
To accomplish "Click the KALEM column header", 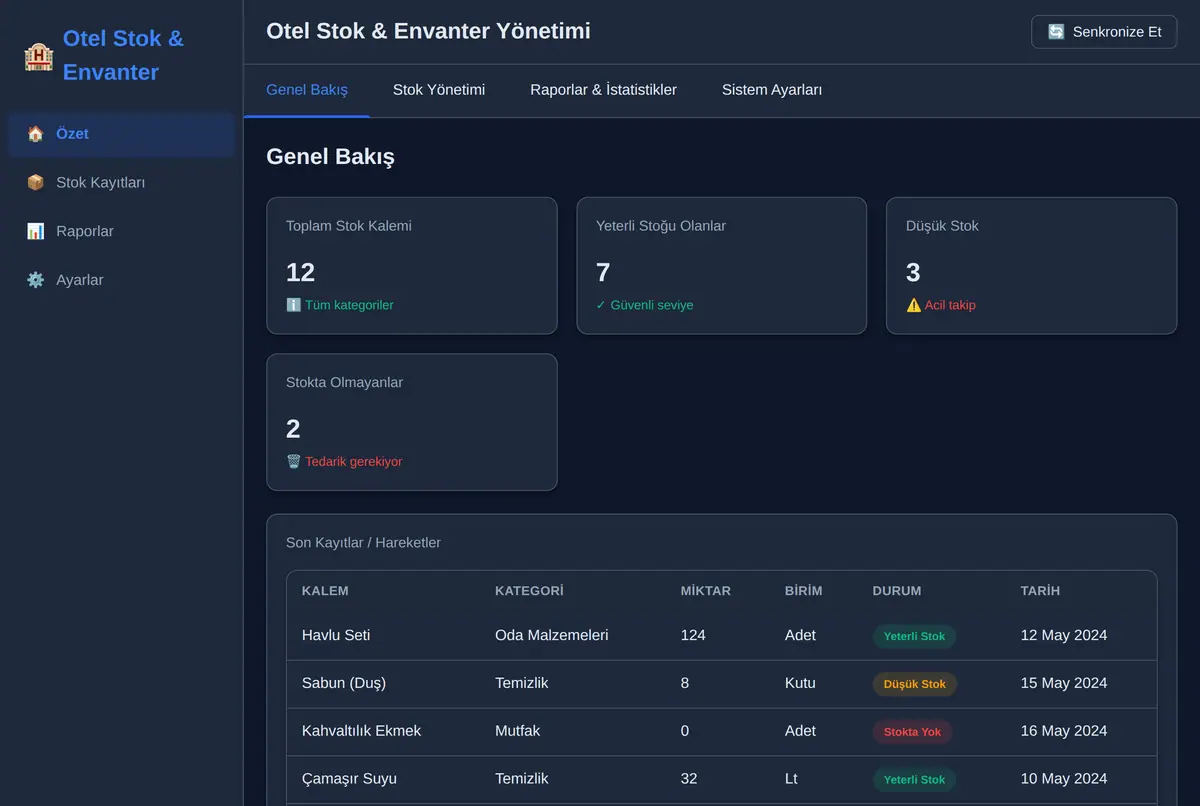I will pos(325,591).
